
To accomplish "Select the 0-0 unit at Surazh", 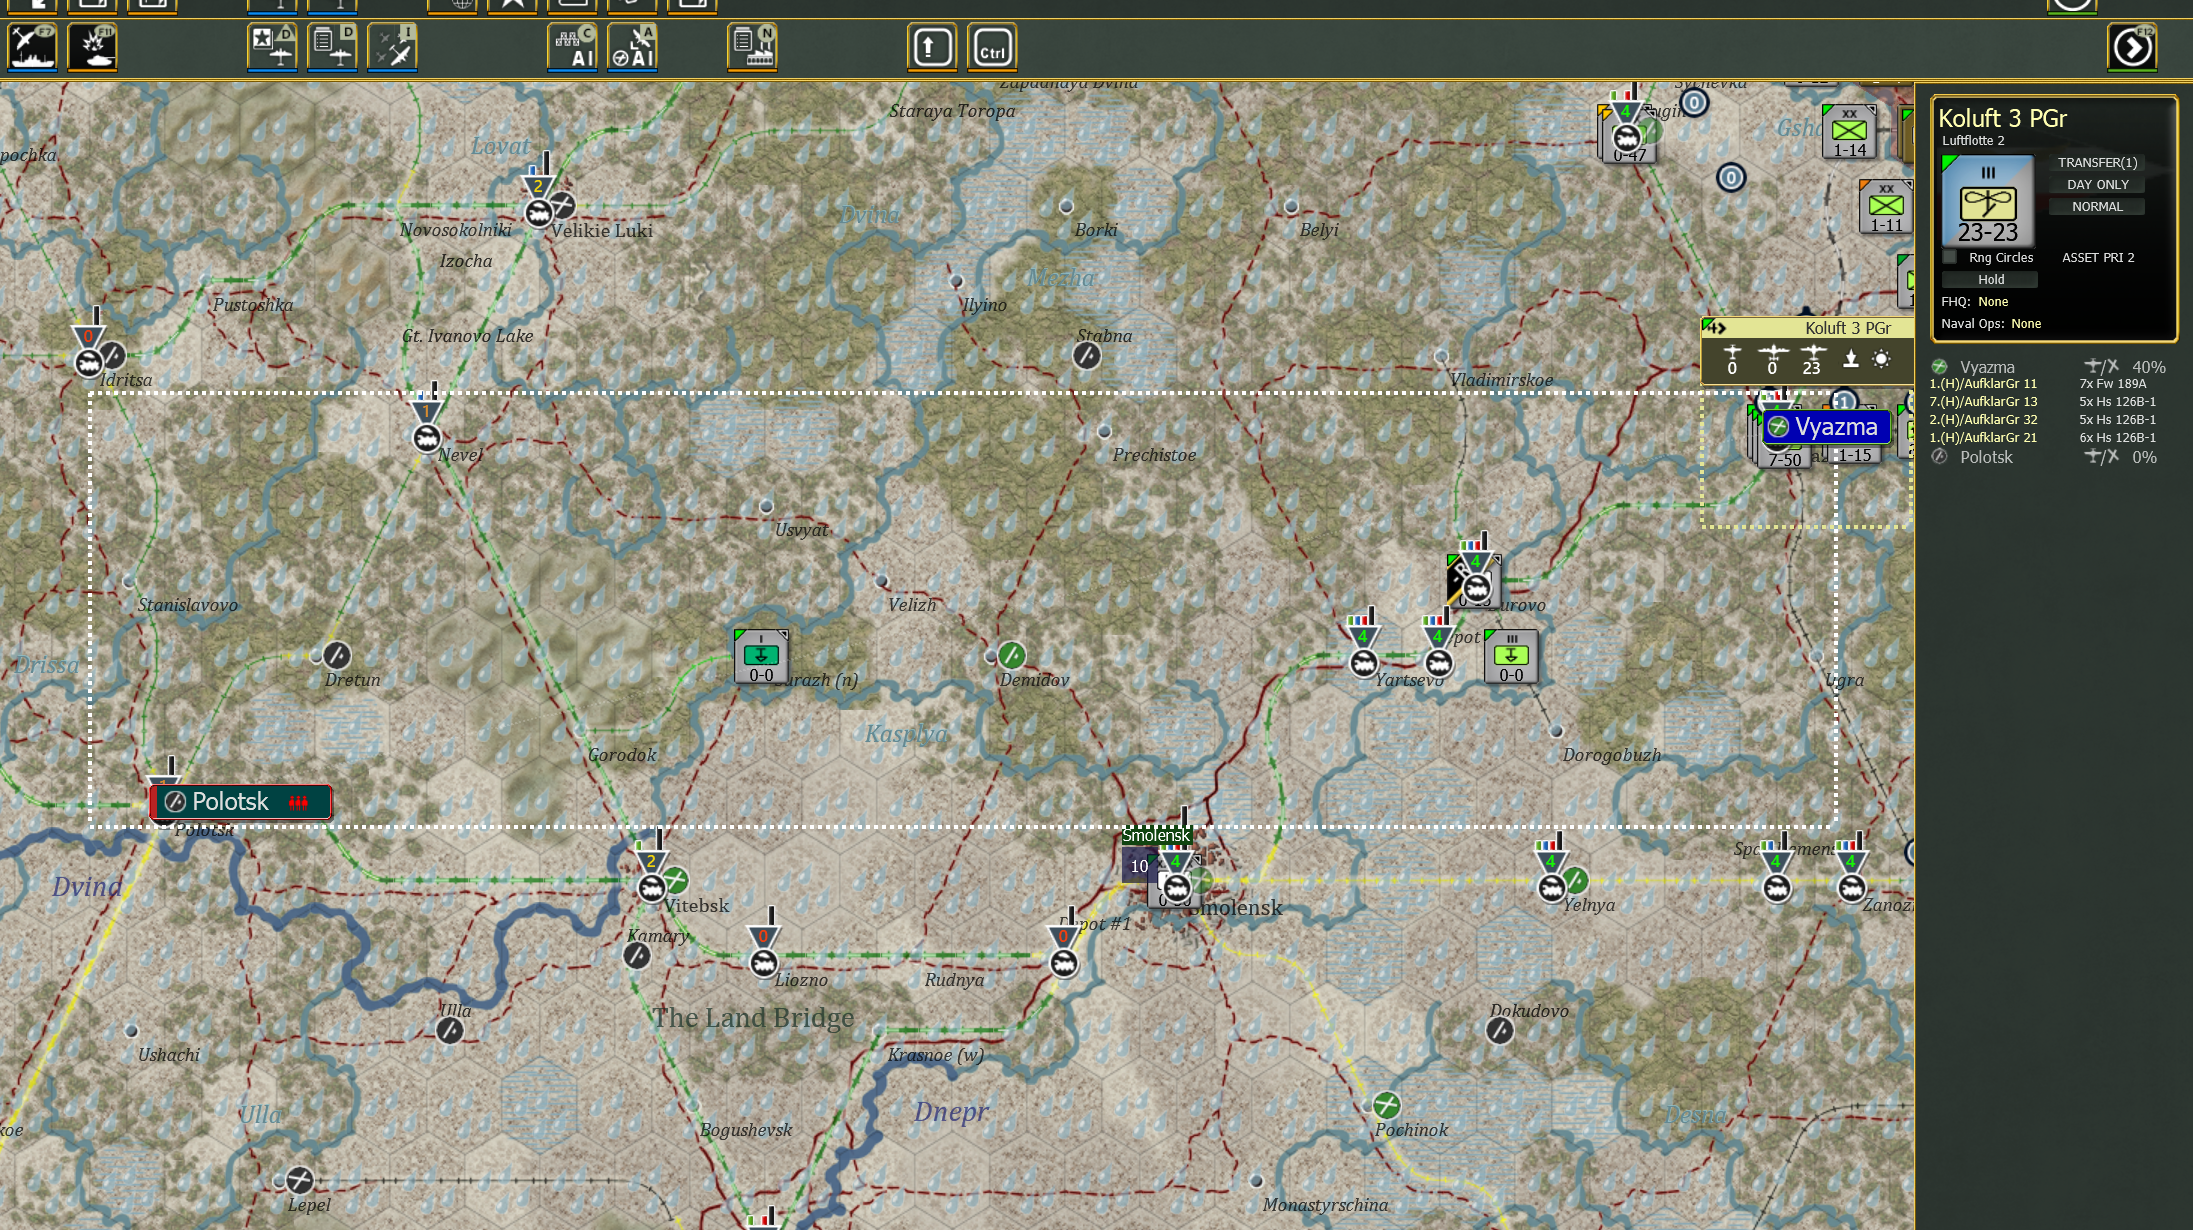I will (761, 656).
